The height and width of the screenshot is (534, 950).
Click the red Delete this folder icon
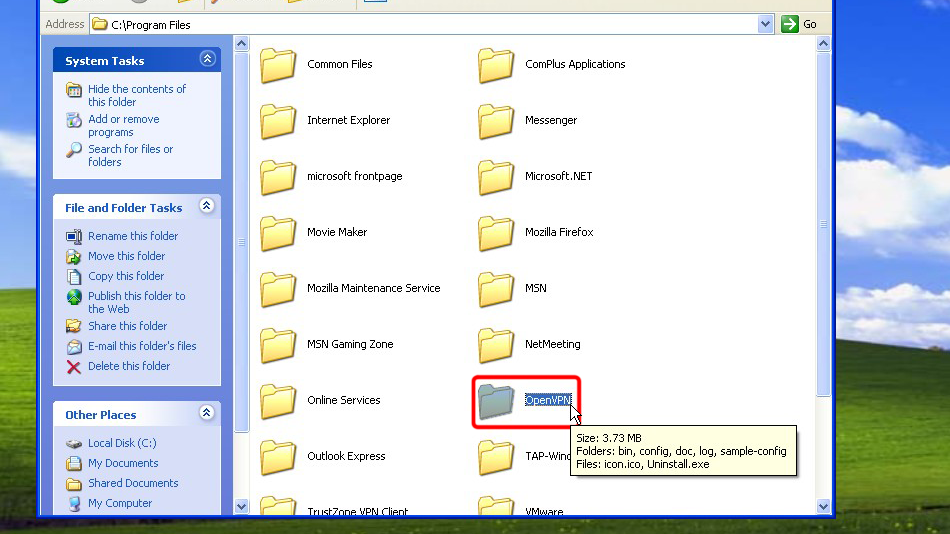[74, 366]
